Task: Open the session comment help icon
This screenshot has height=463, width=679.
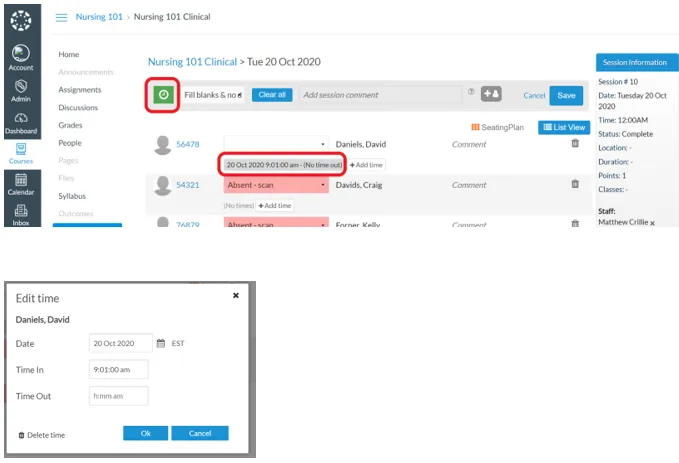Action: pos(471,91)
